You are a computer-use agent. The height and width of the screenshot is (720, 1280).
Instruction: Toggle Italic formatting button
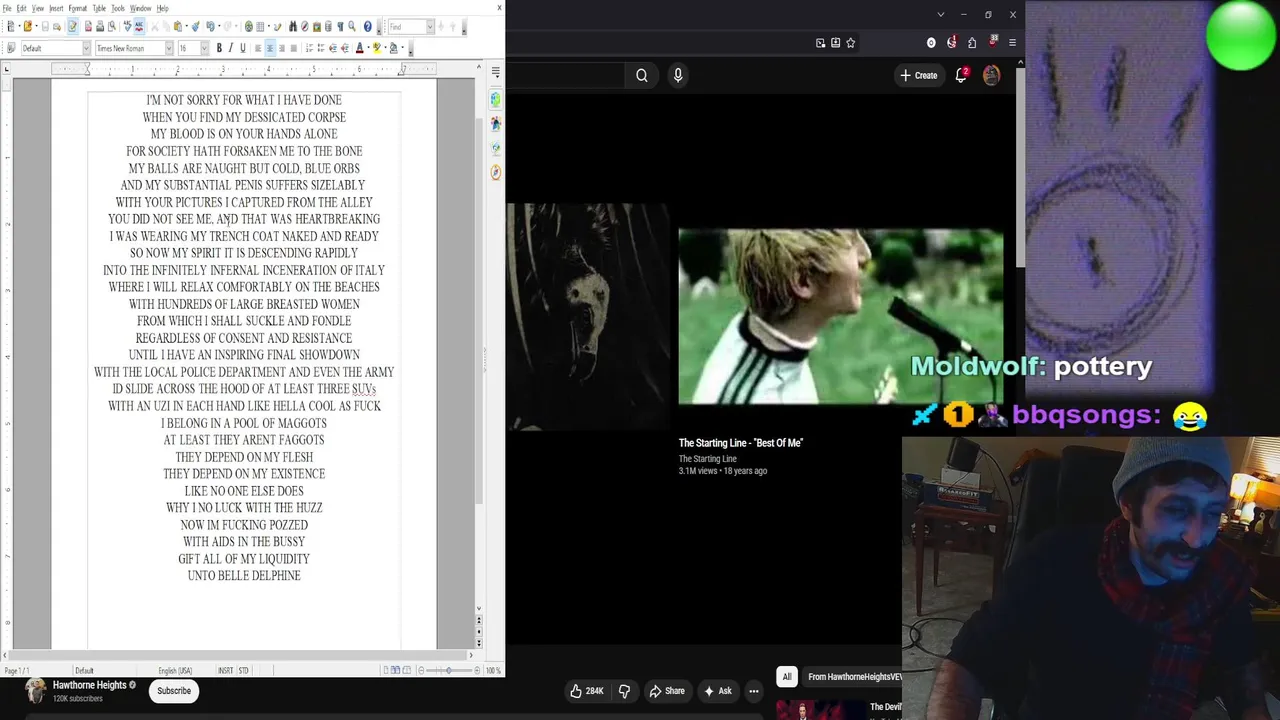click(x=231, y=48)
